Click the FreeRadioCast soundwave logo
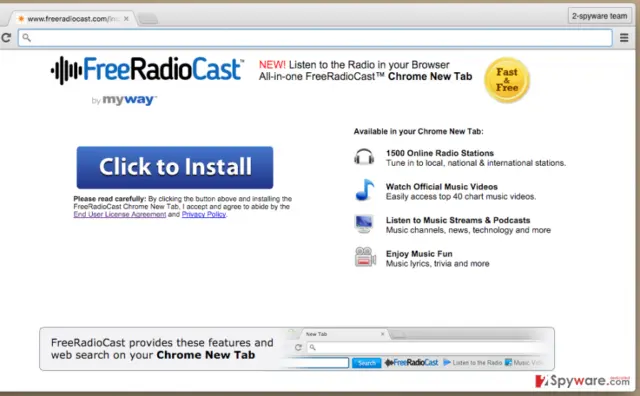 coord(147,70)
